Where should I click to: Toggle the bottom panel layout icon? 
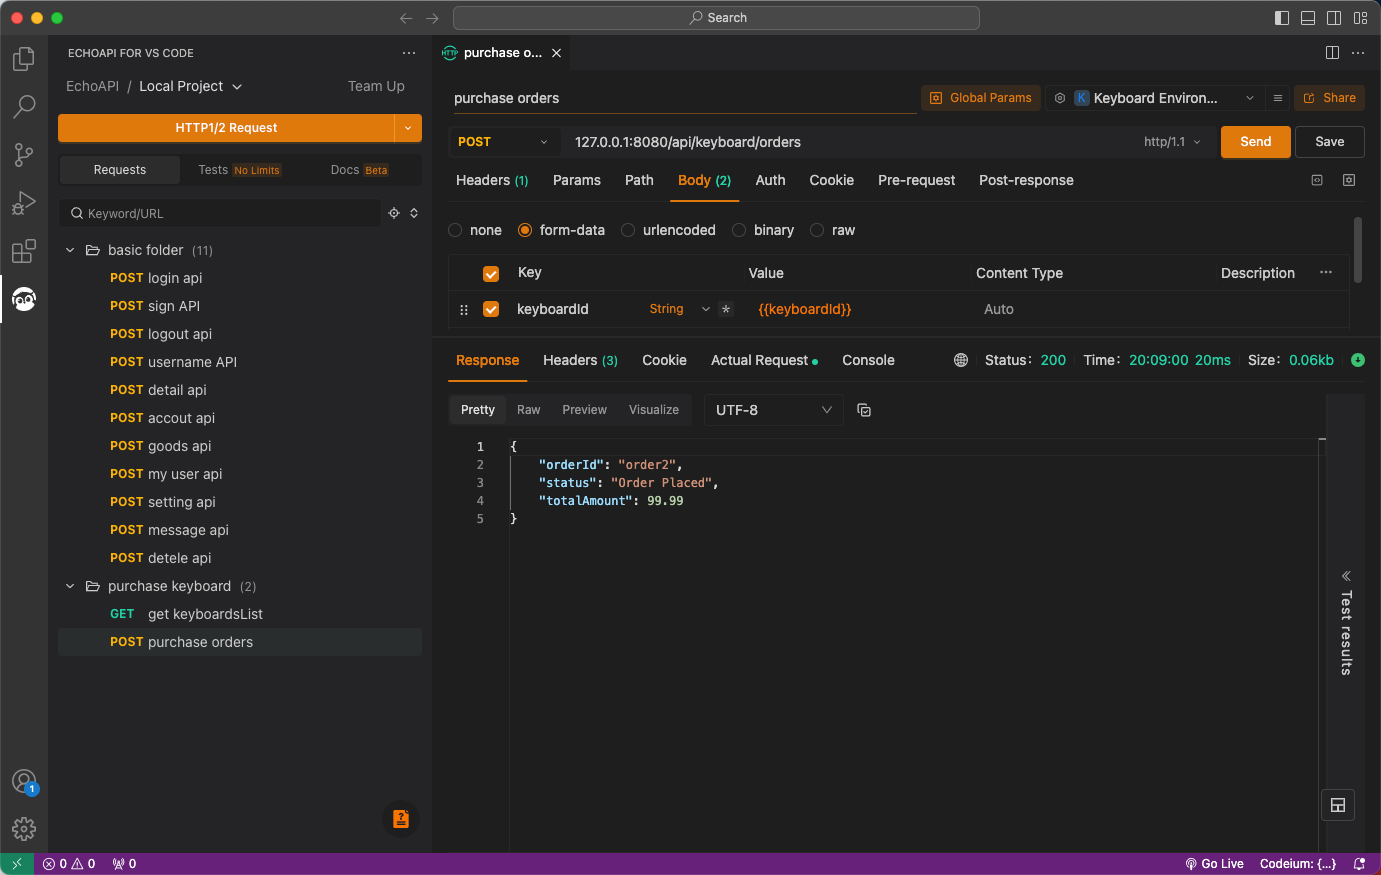(1308, 18)
